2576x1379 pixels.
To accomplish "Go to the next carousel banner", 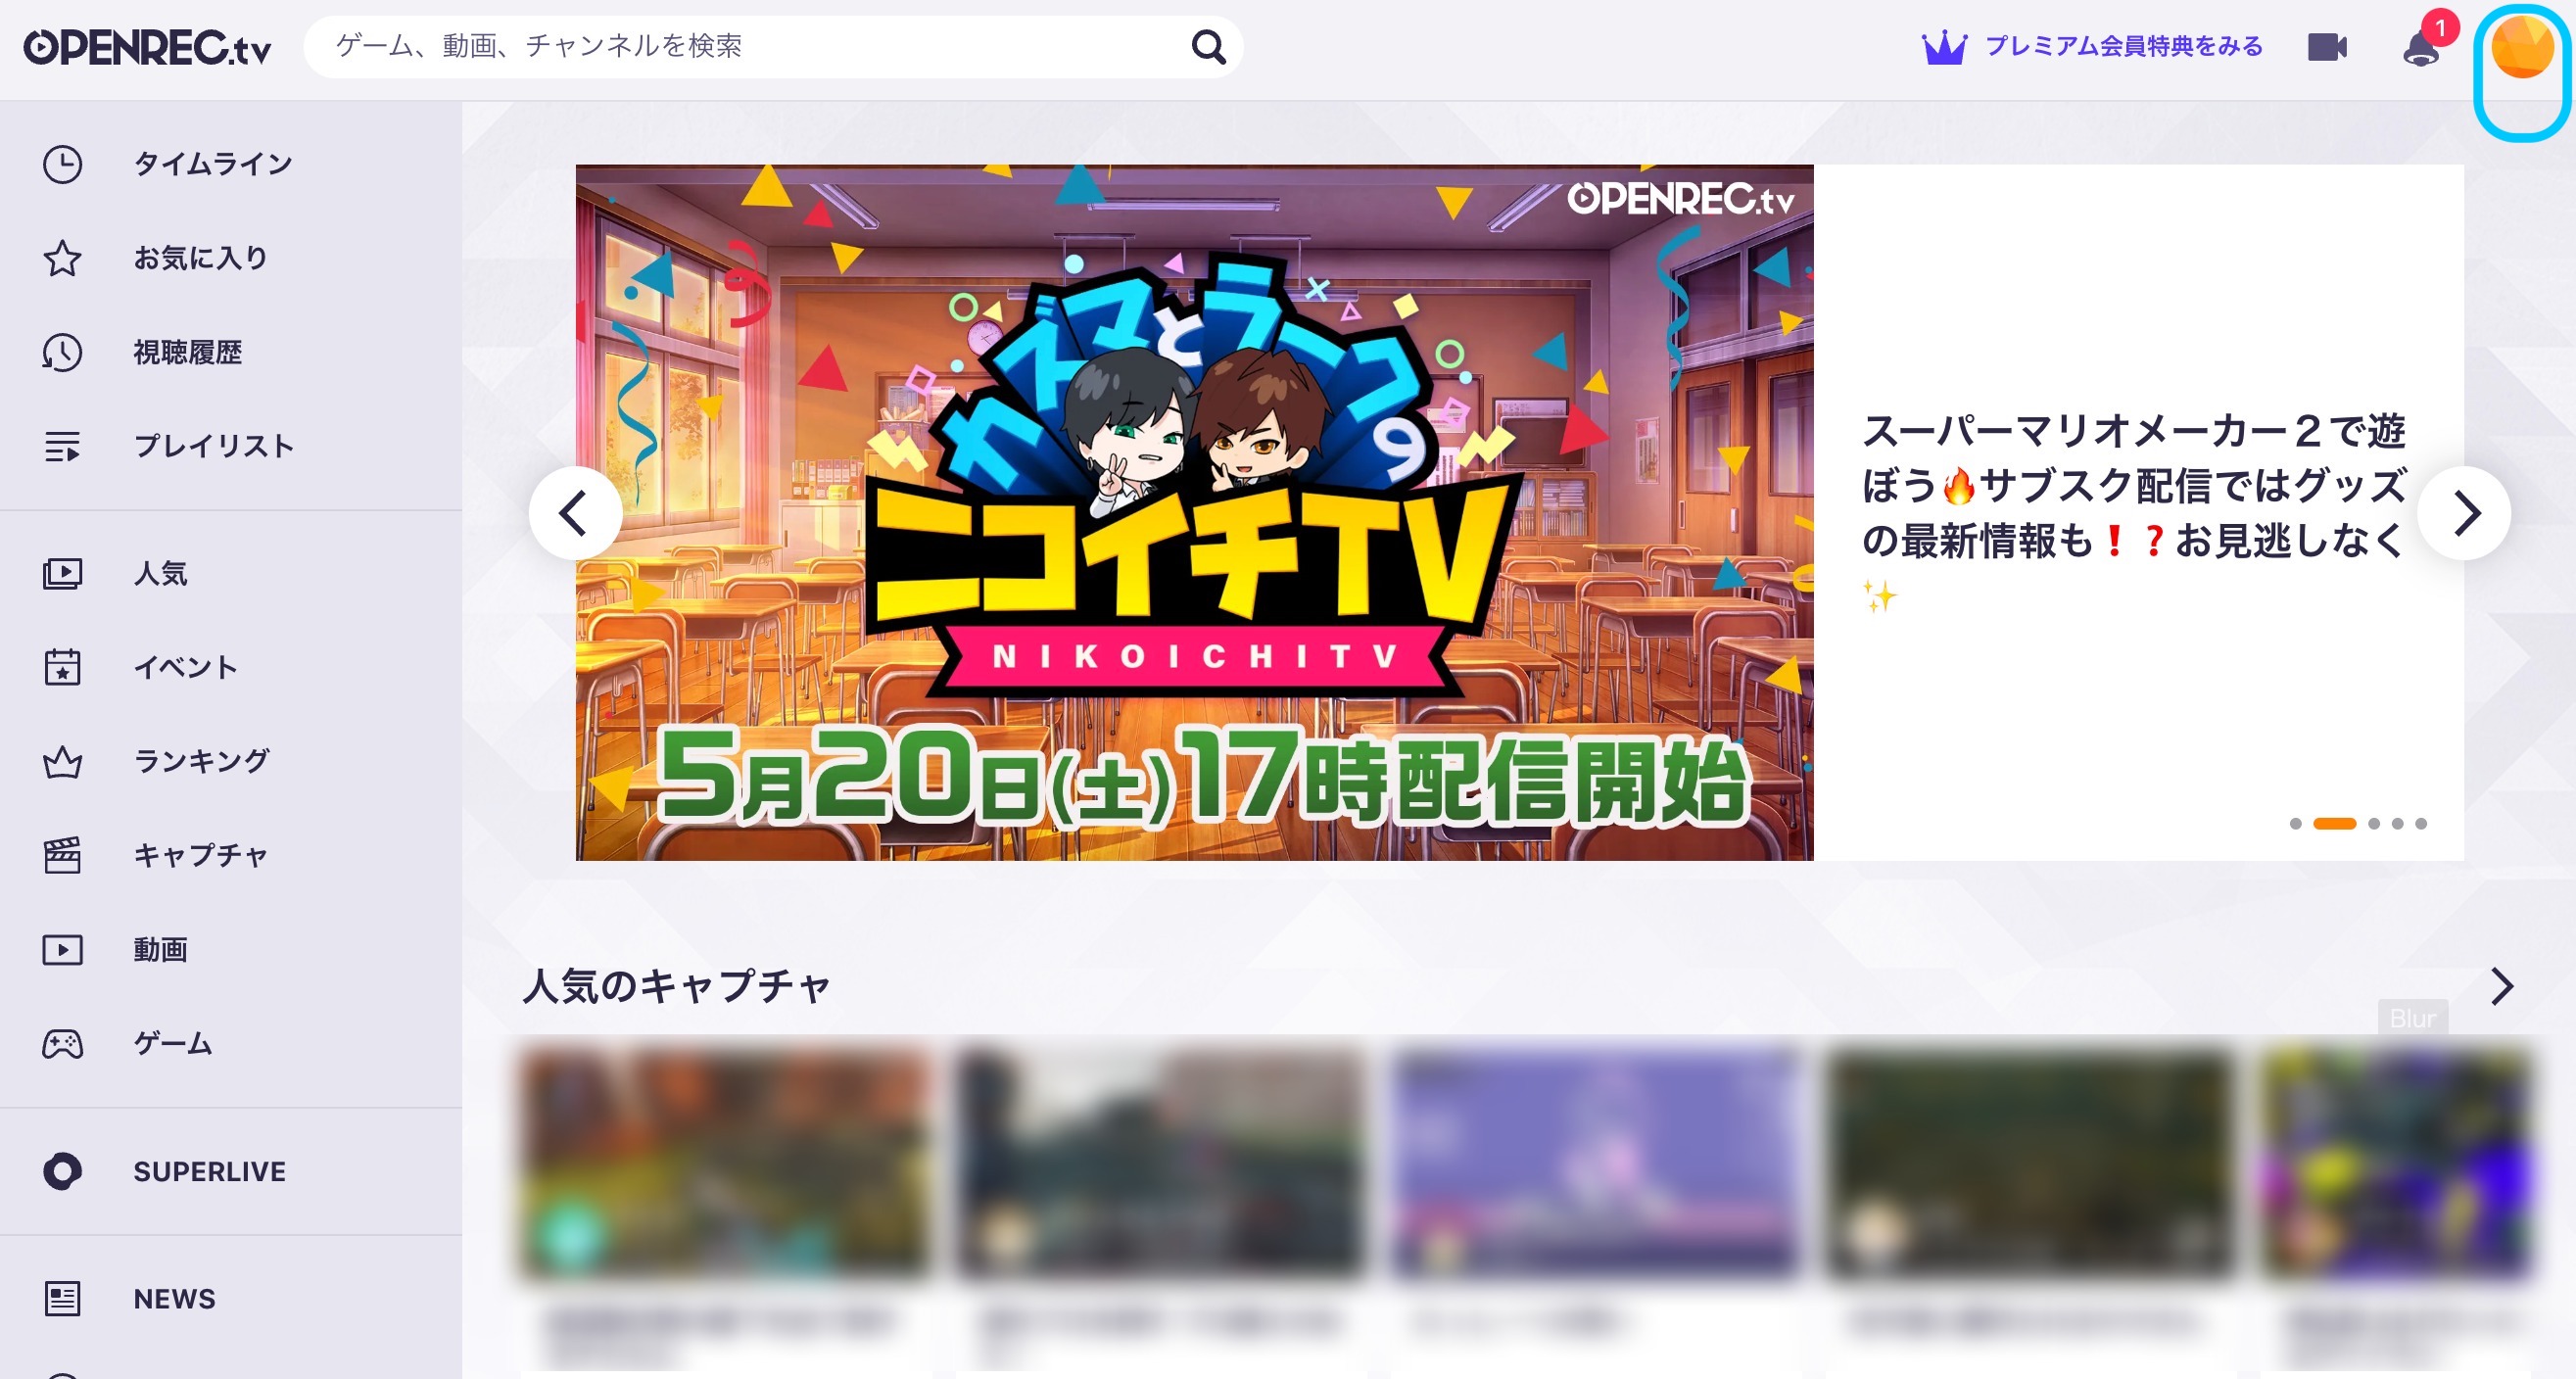I will [2464, 513].
